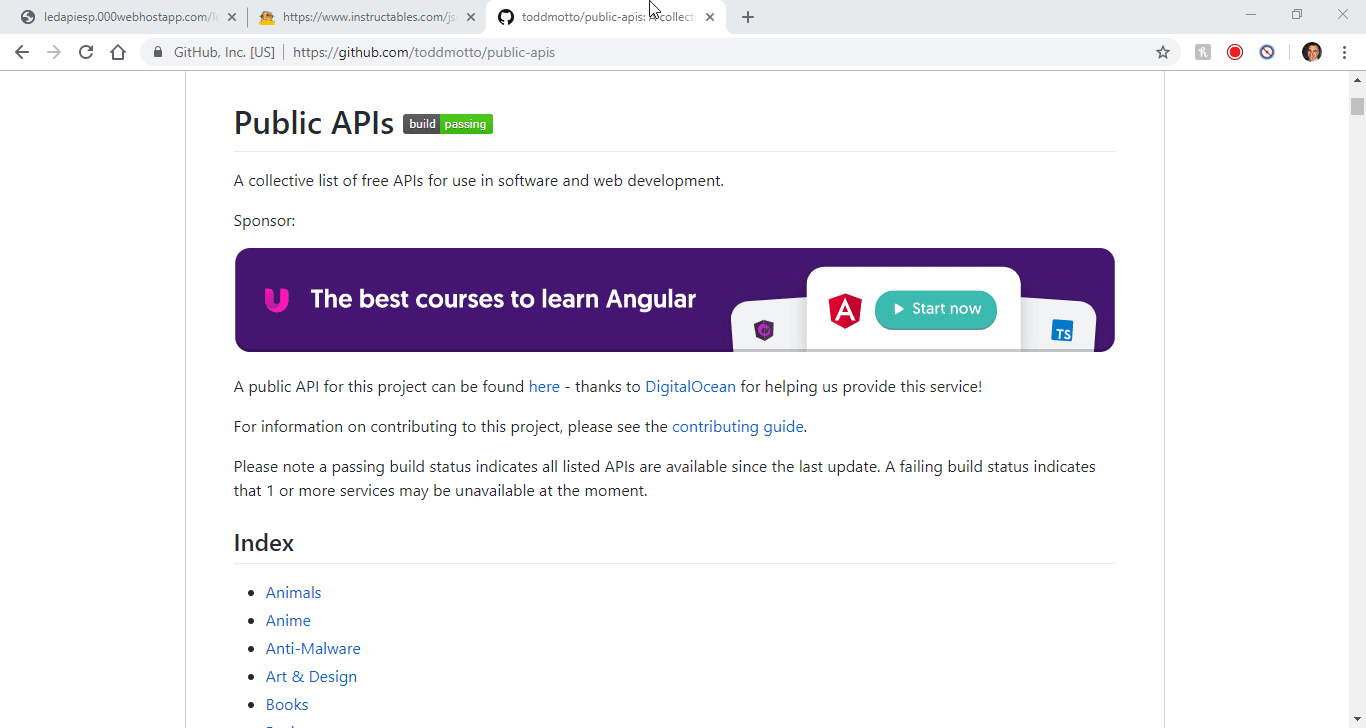
Task: Click the purple shield icon on the banner's left card
Action: [x=764, y=330]
